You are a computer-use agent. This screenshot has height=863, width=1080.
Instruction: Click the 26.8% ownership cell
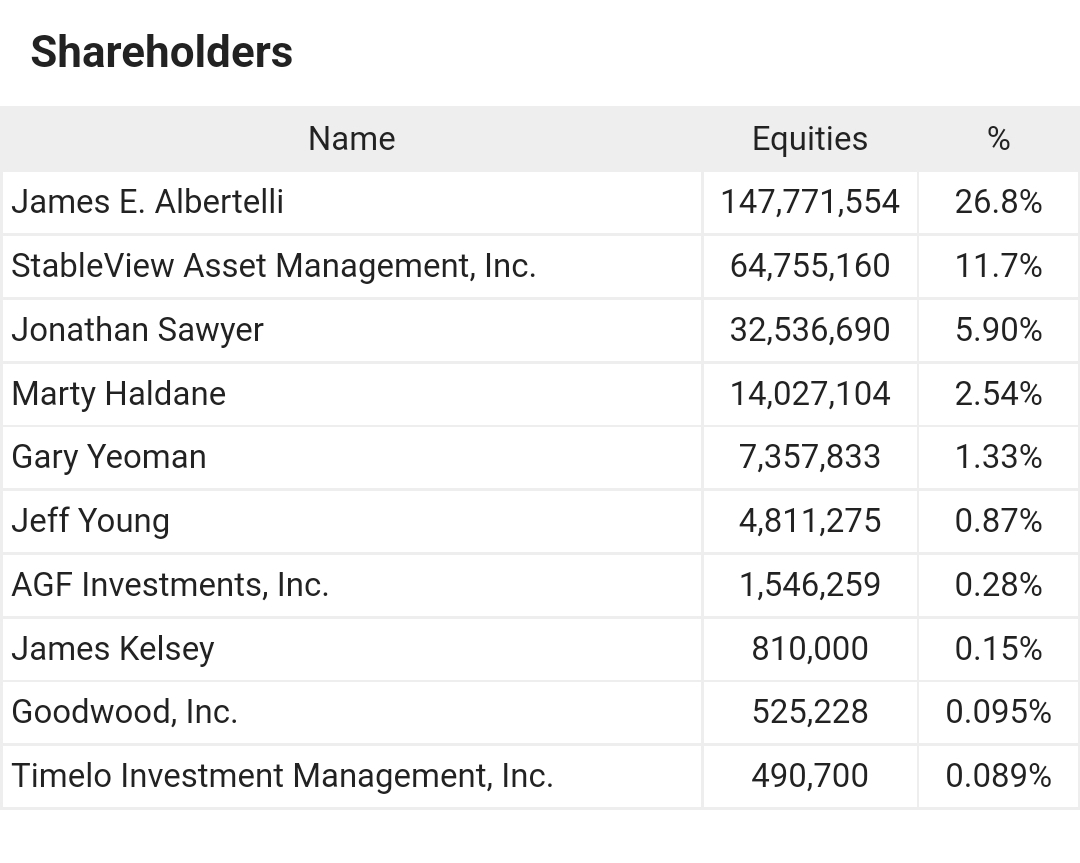[998, 202]
